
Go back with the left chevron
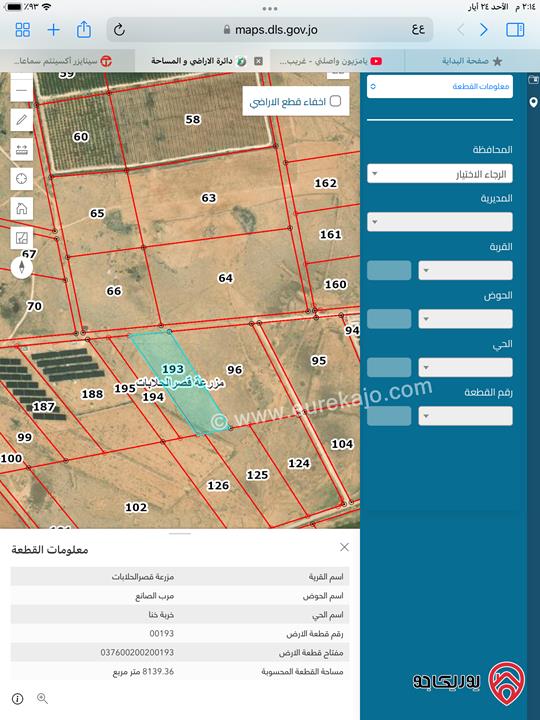coord(461,30)
